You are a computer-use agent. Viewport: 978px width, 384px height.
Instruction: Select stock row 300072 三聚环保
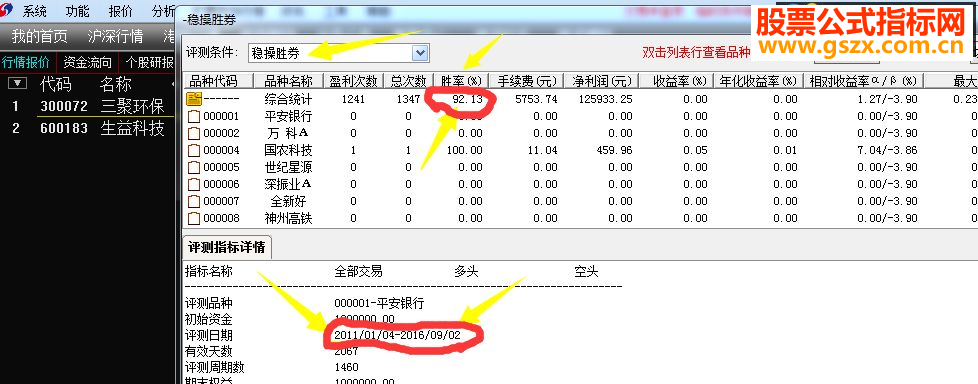pyautogui.click(x=87, y=106)
